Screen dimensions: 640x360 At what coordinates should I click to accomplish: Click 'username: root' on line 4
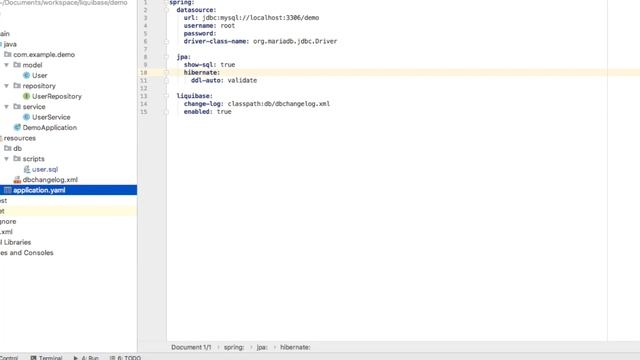209,25
